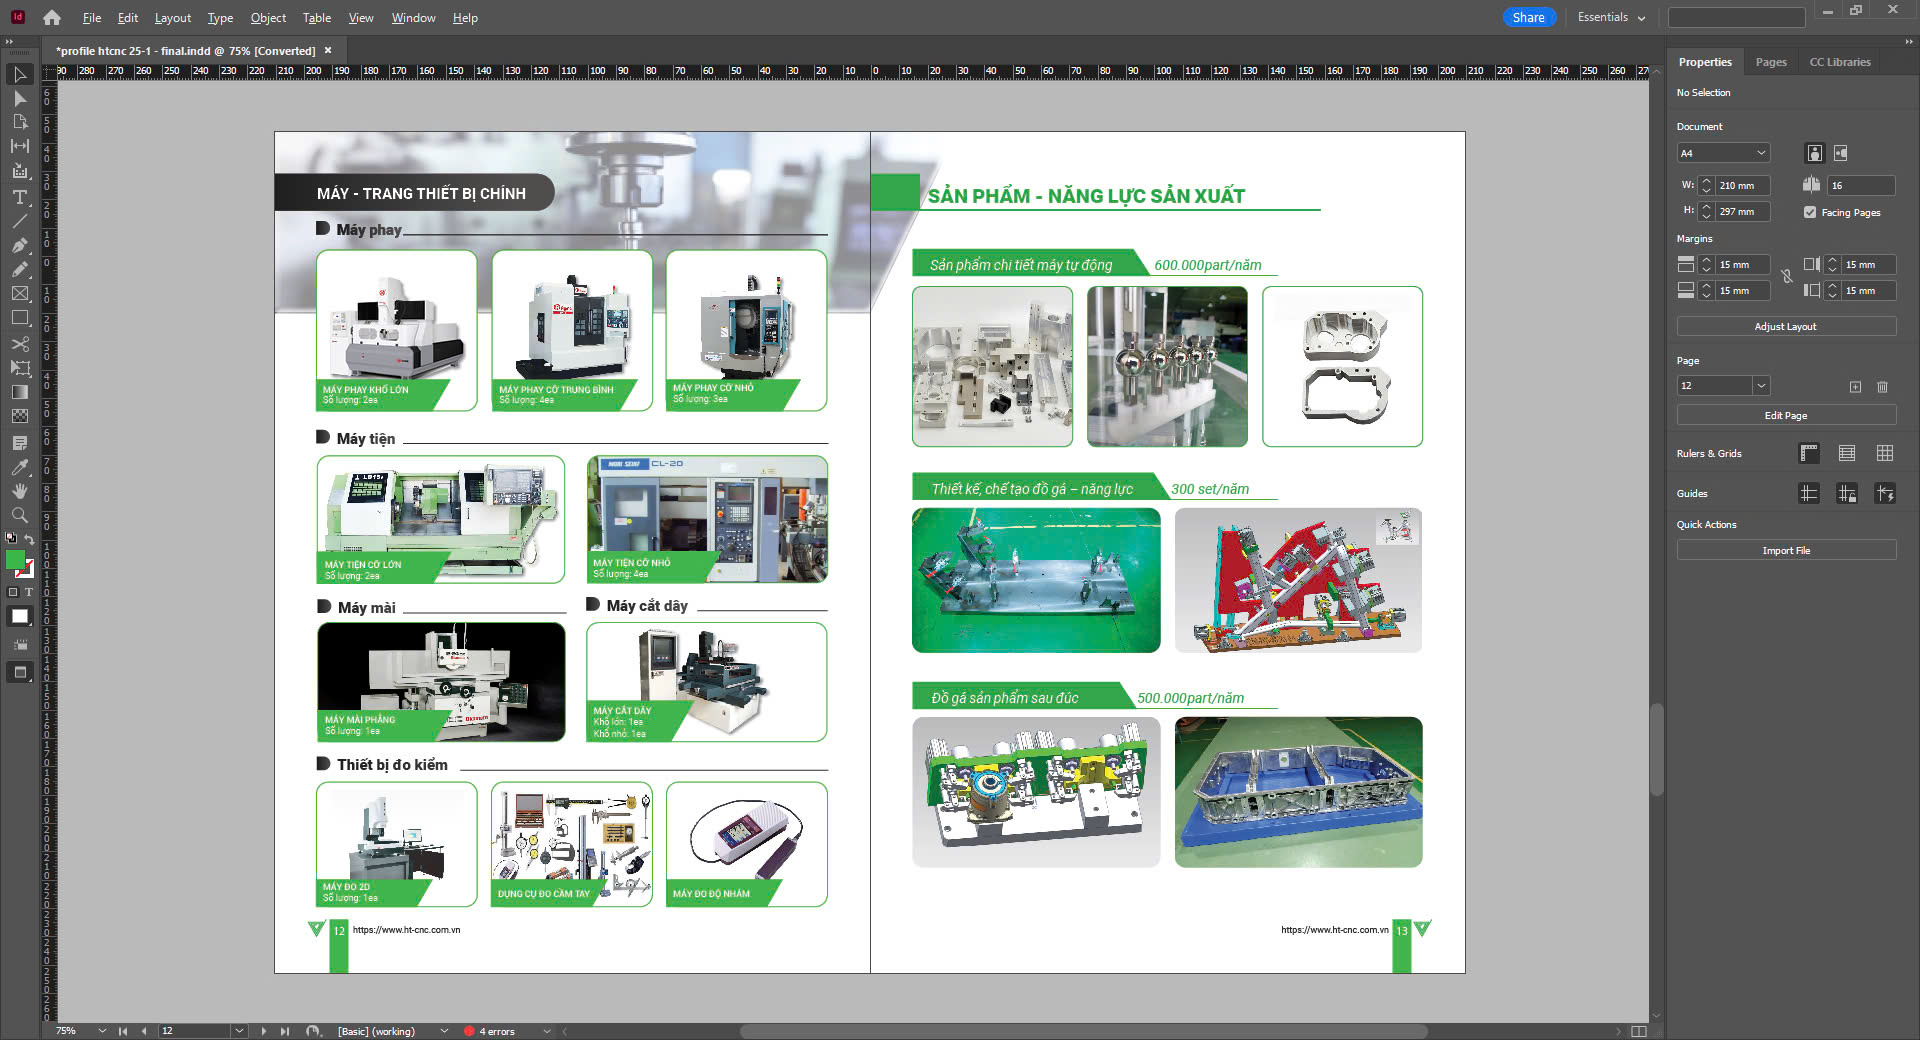Switch to the Pages tab
Screen dimensions: 1920x1040
(x=1771, y=62)
